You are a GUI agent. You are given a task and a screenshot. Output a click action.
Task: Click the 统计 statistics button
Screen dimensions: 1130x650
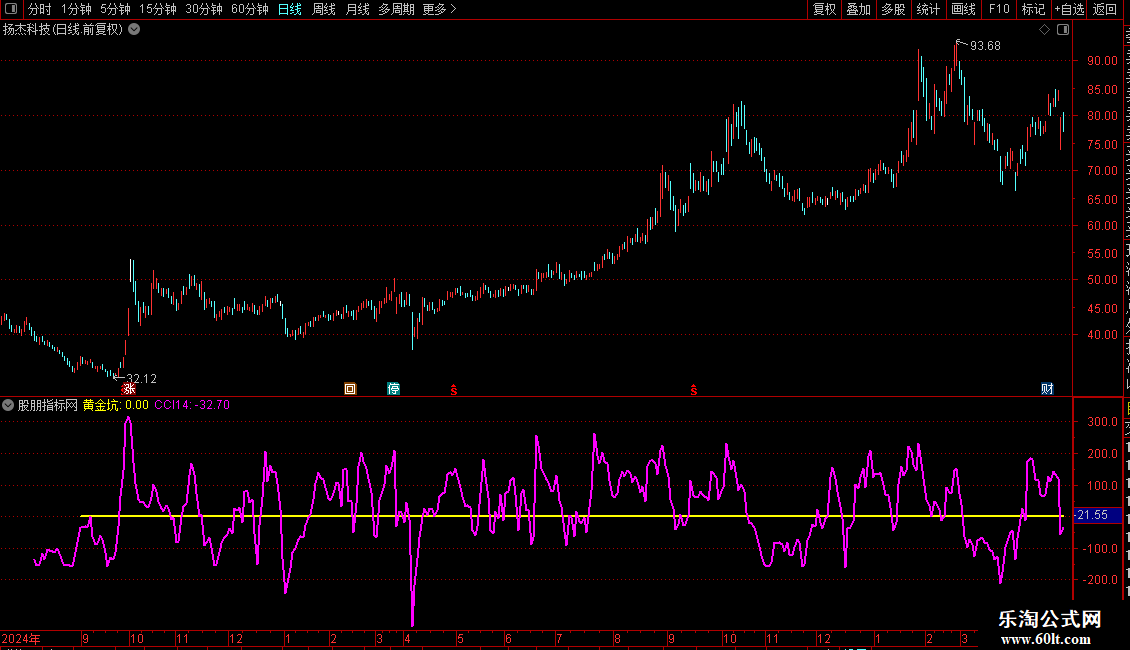point(927,9)
